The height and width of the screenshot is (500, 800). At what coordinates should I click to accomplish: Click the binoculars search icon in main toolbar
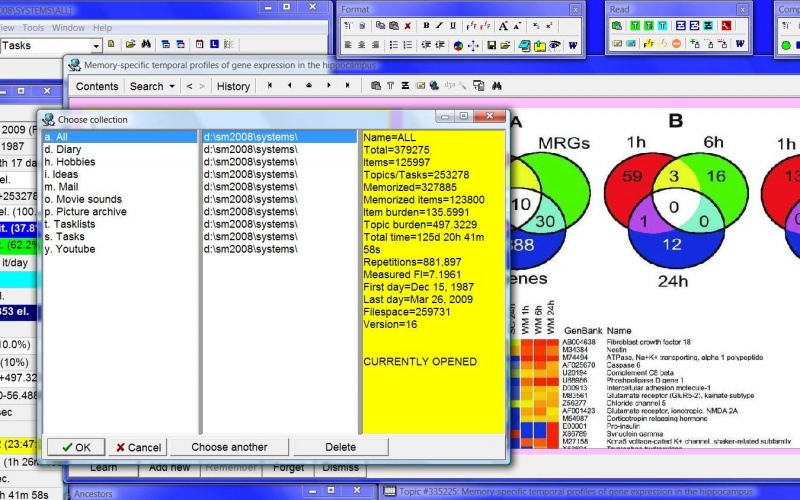point(145,45)
